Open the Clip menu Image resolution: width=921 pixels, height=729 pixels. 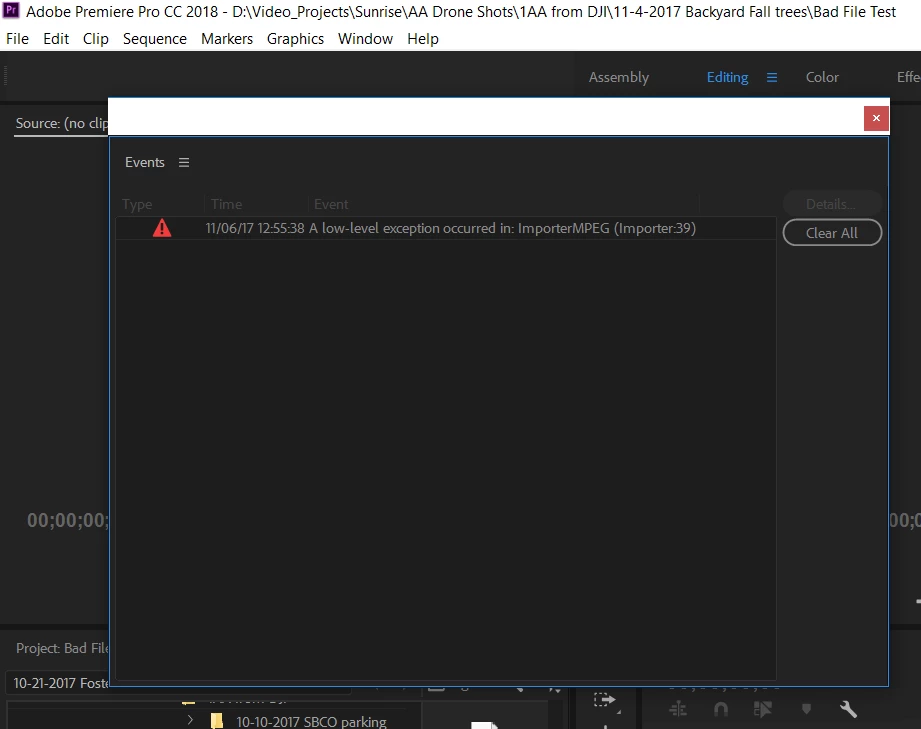(x=96, y=39)
